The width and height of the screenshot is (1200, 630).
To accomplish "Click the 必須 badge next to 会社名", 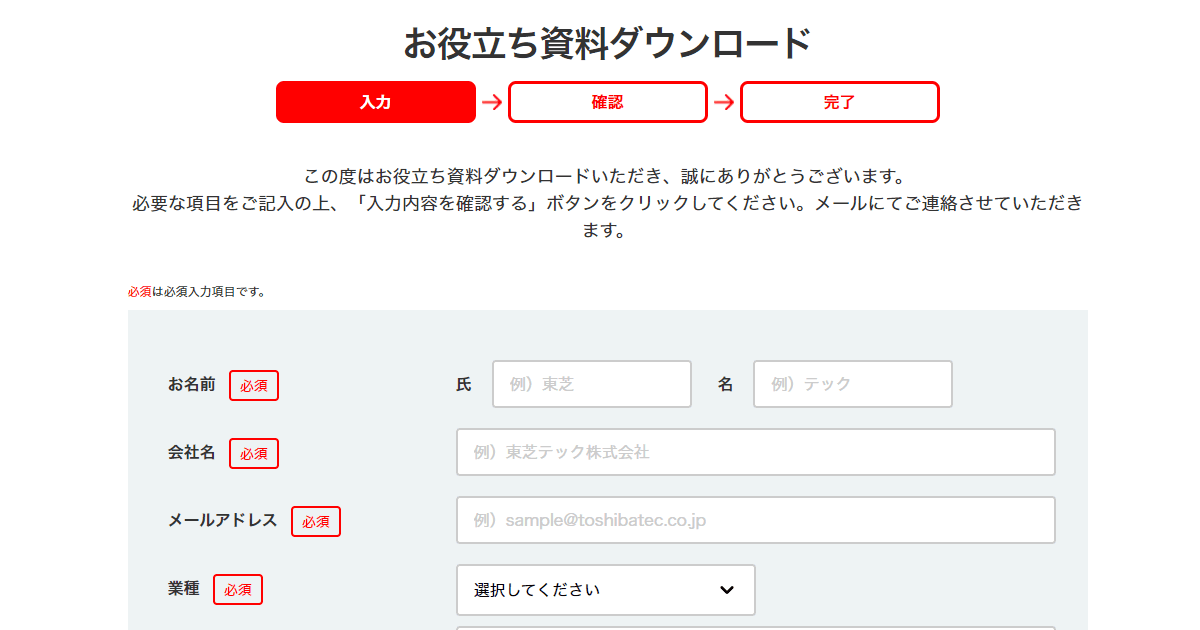I will click(x=253, y=453).
